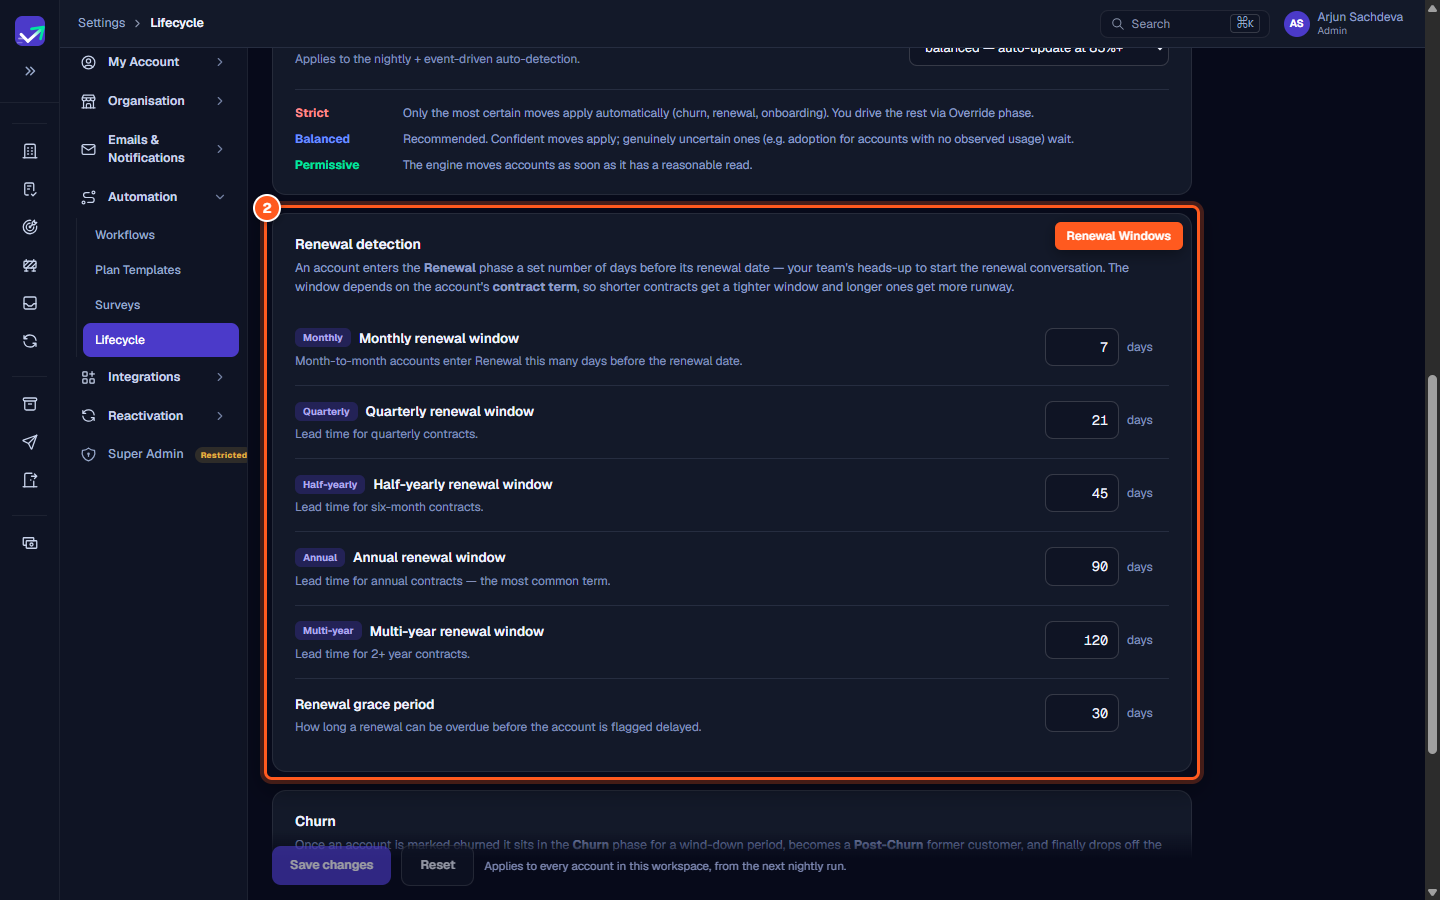This screenshot has width=1440, height=900.
Task: Click the Settings breadcrumb link
Action: click(102, 23)
